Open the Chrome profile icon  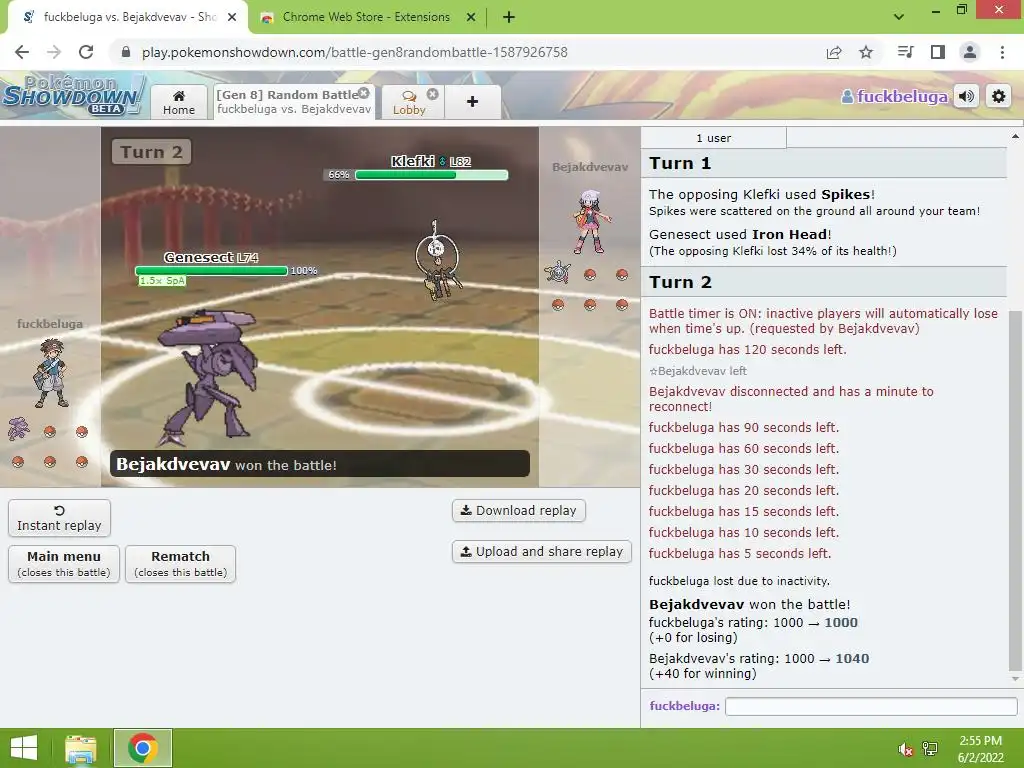[970, 52]
